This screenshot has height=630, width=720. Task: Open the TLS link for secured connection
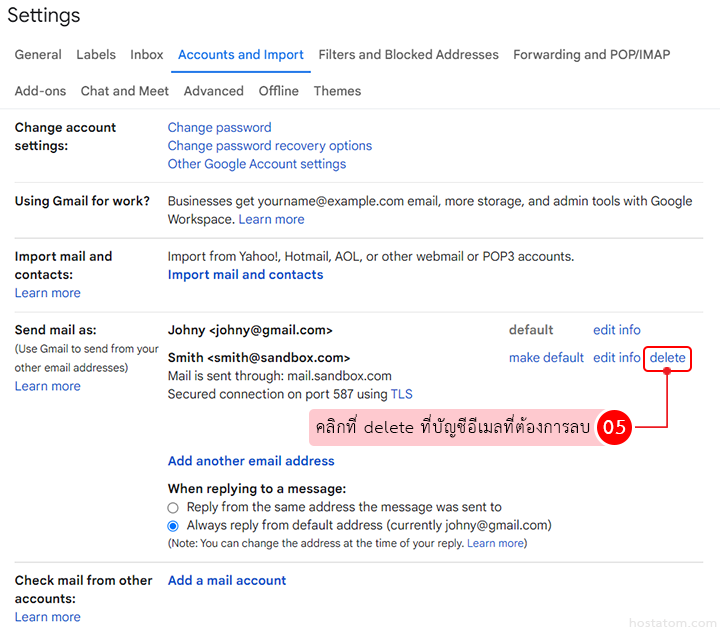click(x=401, y=394)
